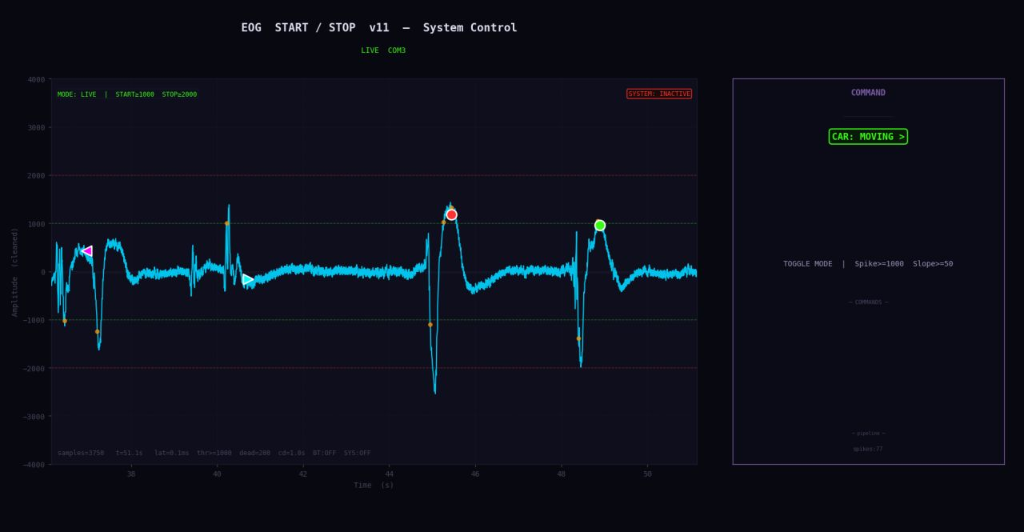Click the START≥1000 threshold label
This screenshot has height=532, width=1024.
135,95
